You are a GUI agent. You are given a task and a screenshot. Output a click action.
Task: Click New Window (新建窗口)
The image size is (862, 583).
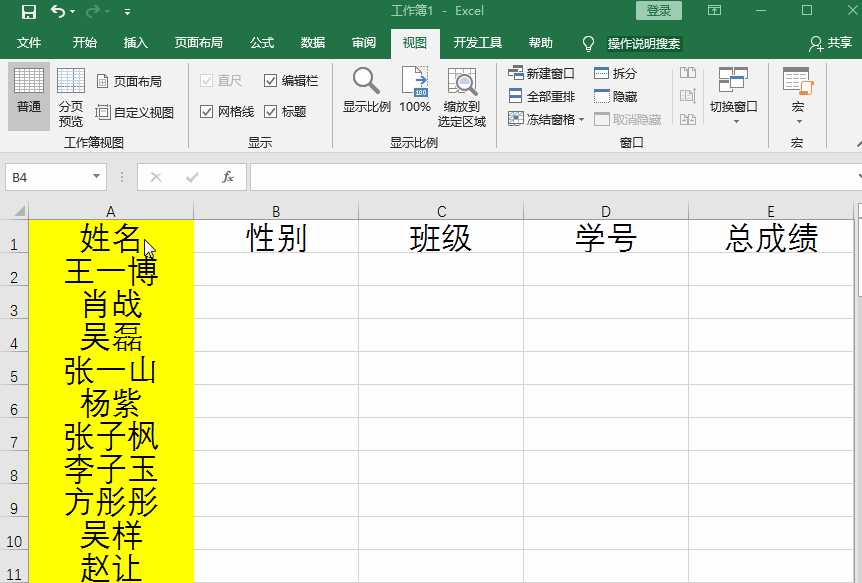[542, 74]
